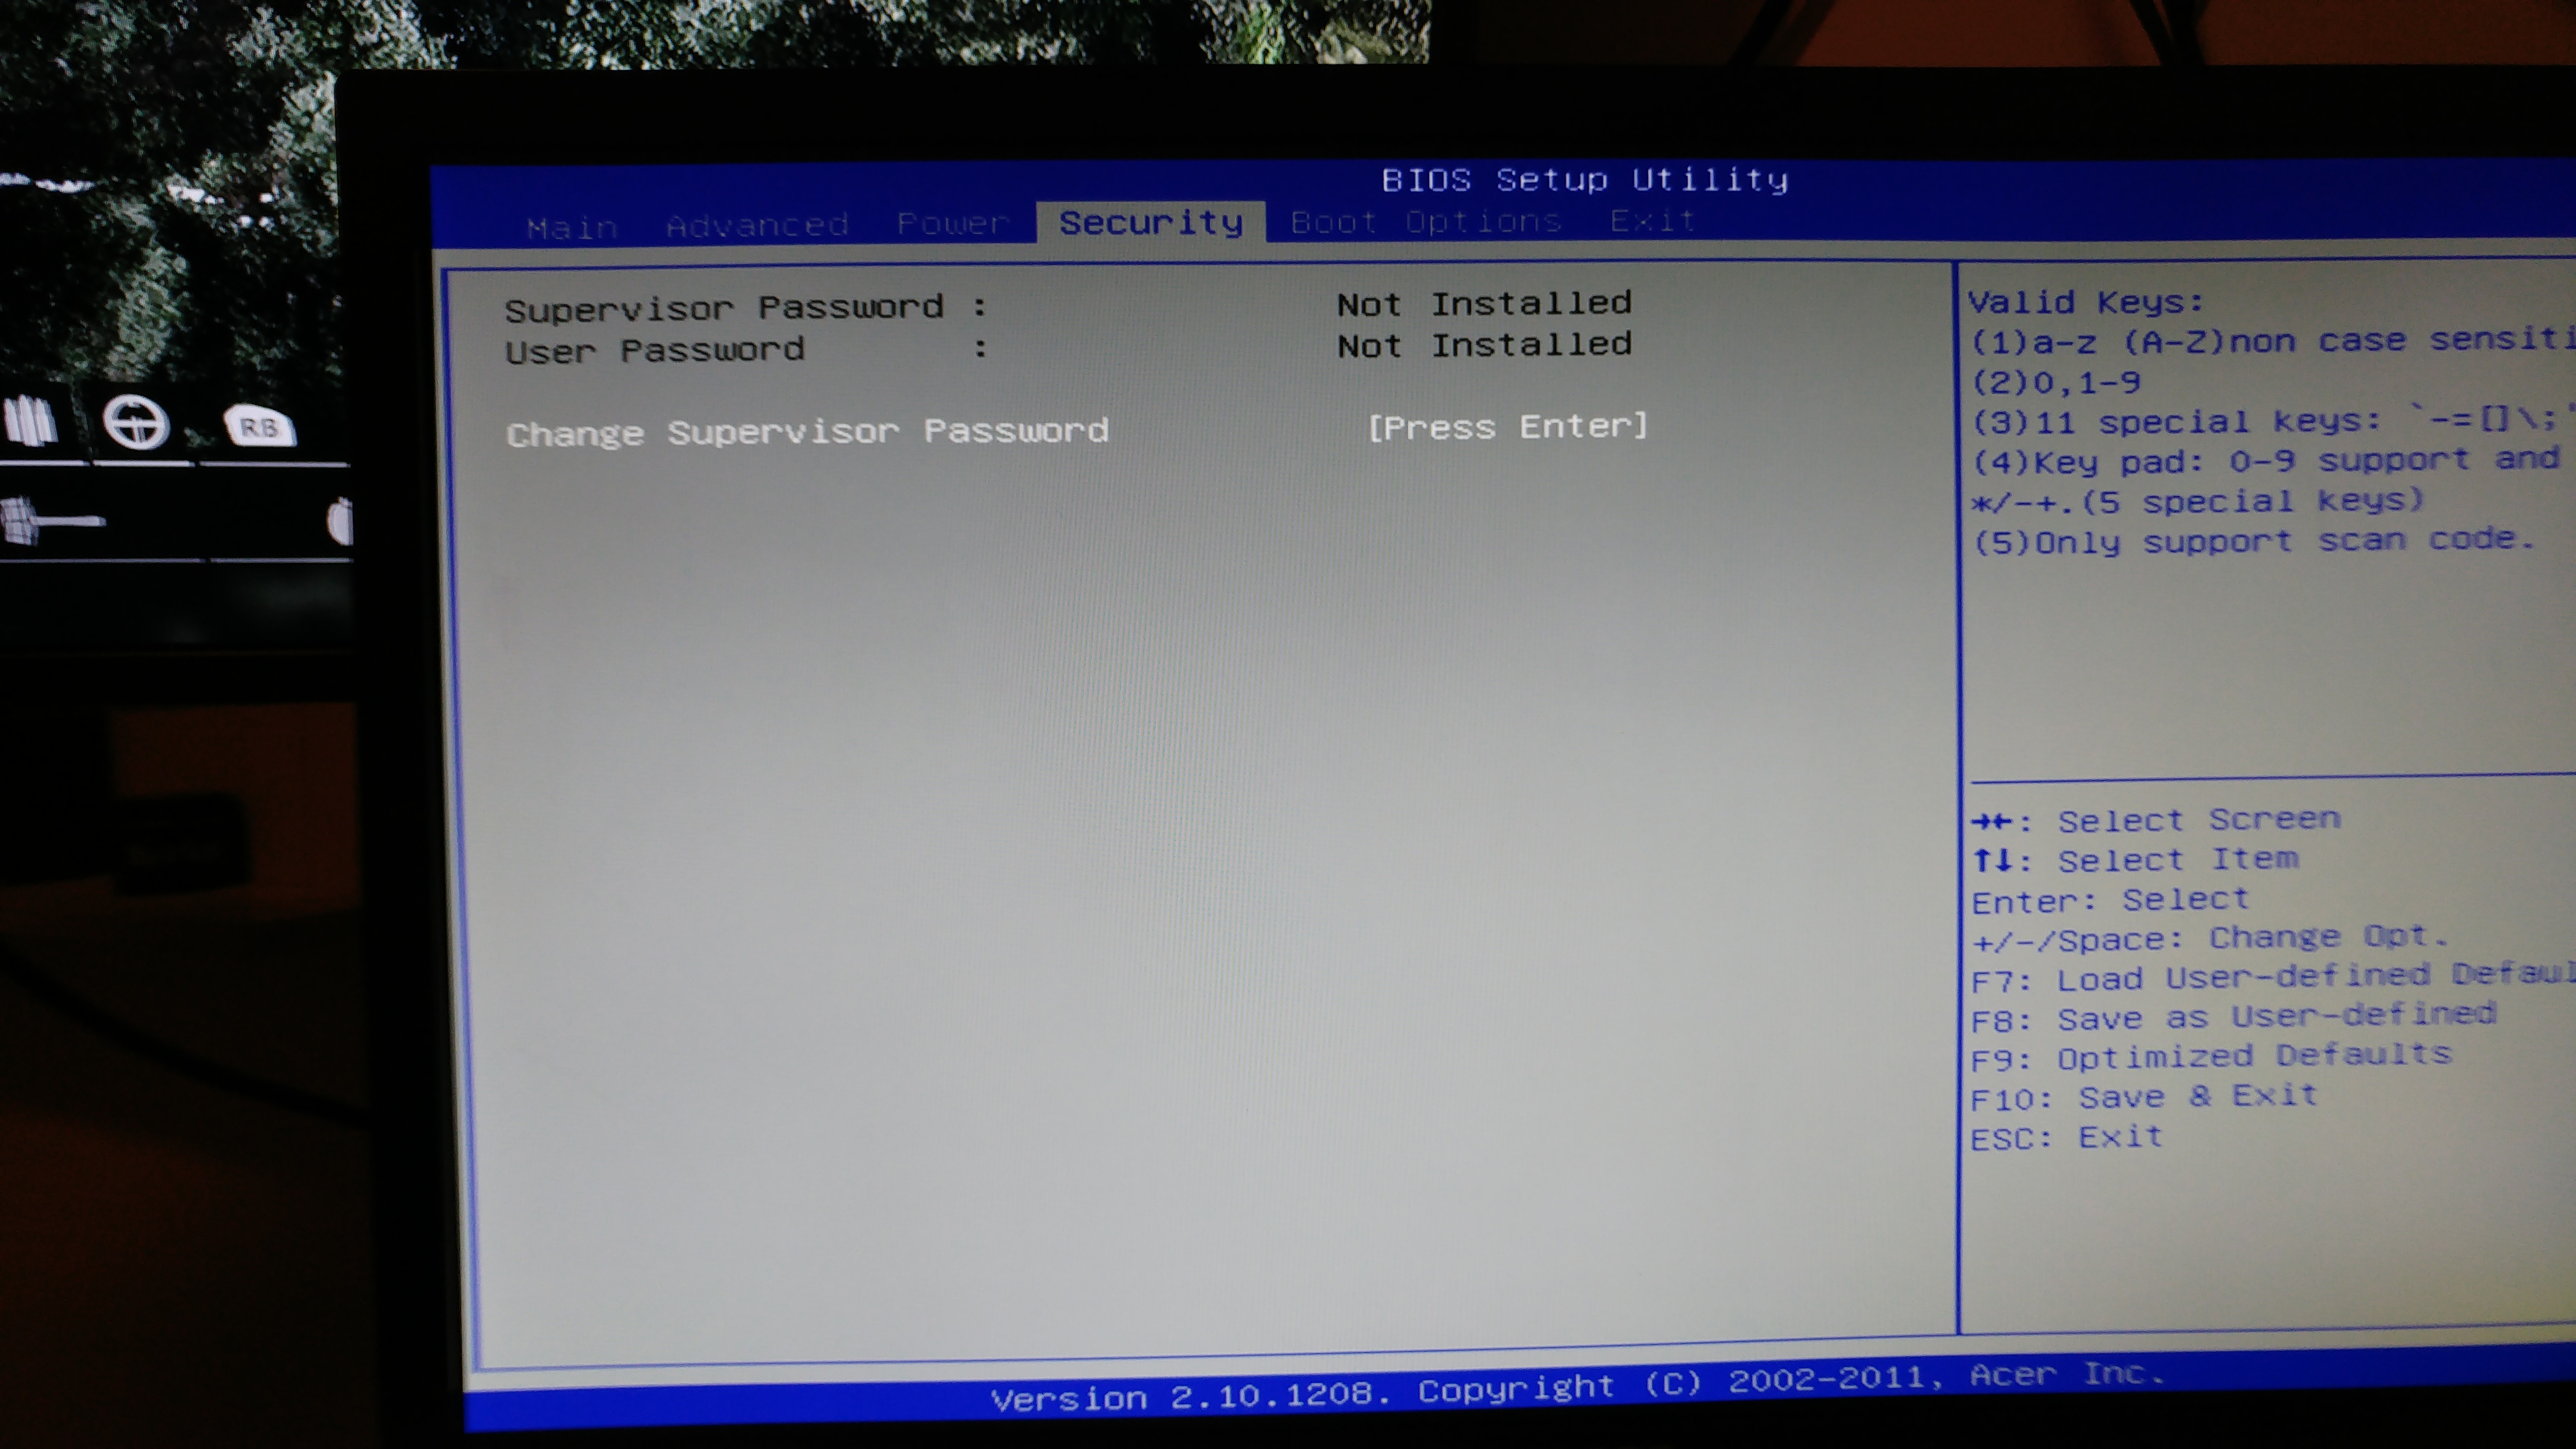Click the F10 Save & Exit hint
Screen dimensions: 2576x1449
[x=2143, y=1097]
